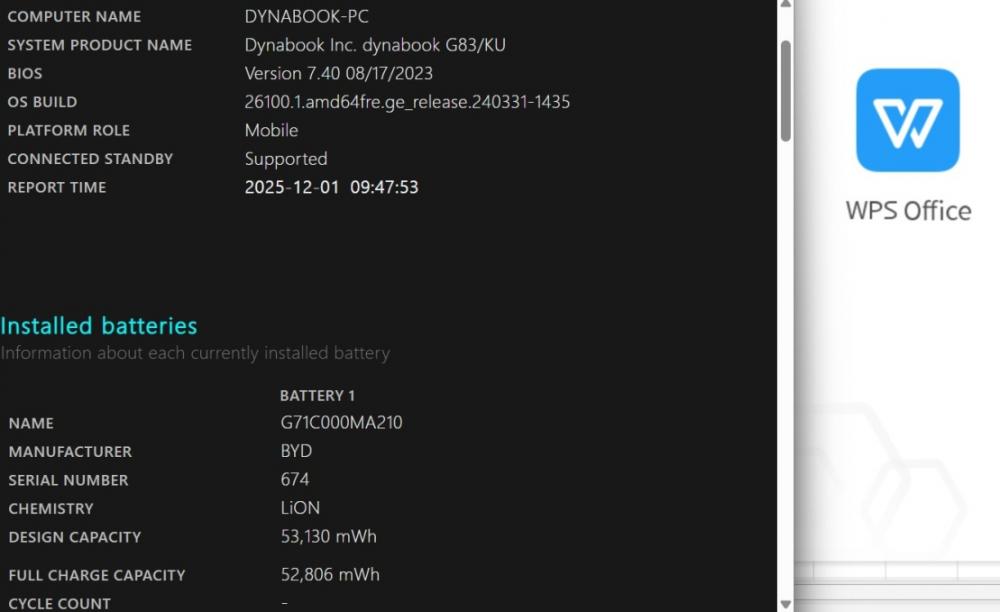Click the vertical scrollbar thumb
The width and height of the screenshot is (1000, 612).
(786, 91)
